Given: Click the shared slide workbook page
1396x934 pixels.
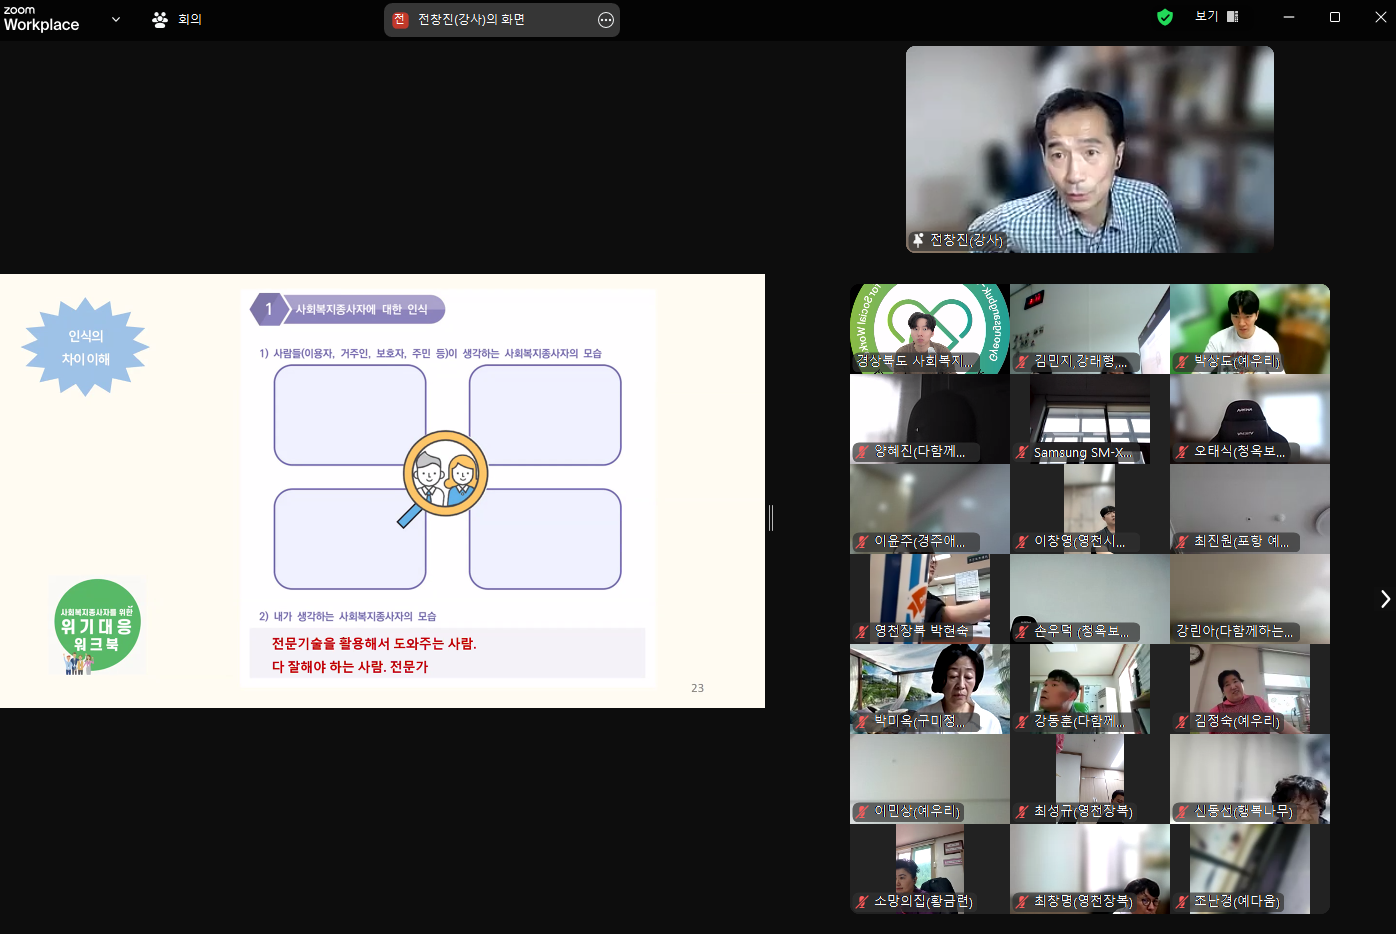Looking at the screenshot, I should pyautogui.click(x=382, y=491).
